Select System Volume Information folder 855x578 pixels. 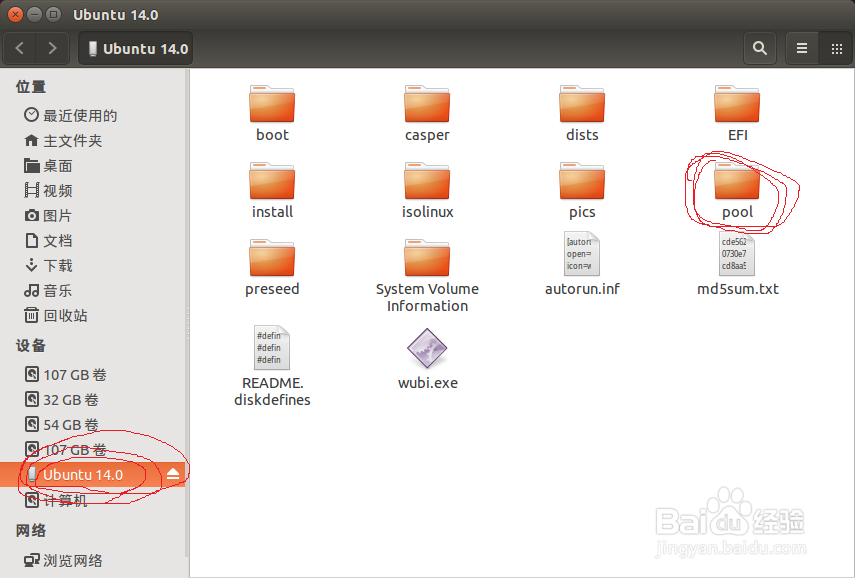pos(427,276)
